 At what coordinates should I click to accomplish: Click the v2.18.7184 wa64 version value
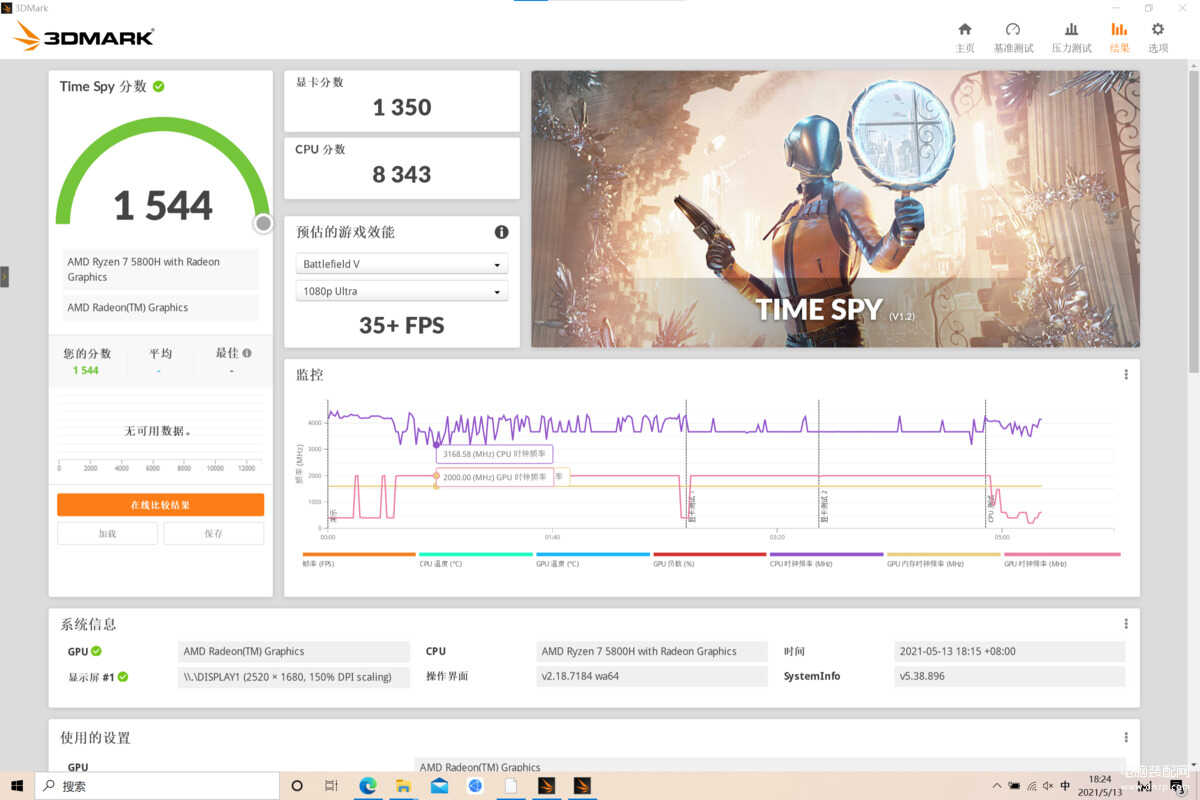653,677
